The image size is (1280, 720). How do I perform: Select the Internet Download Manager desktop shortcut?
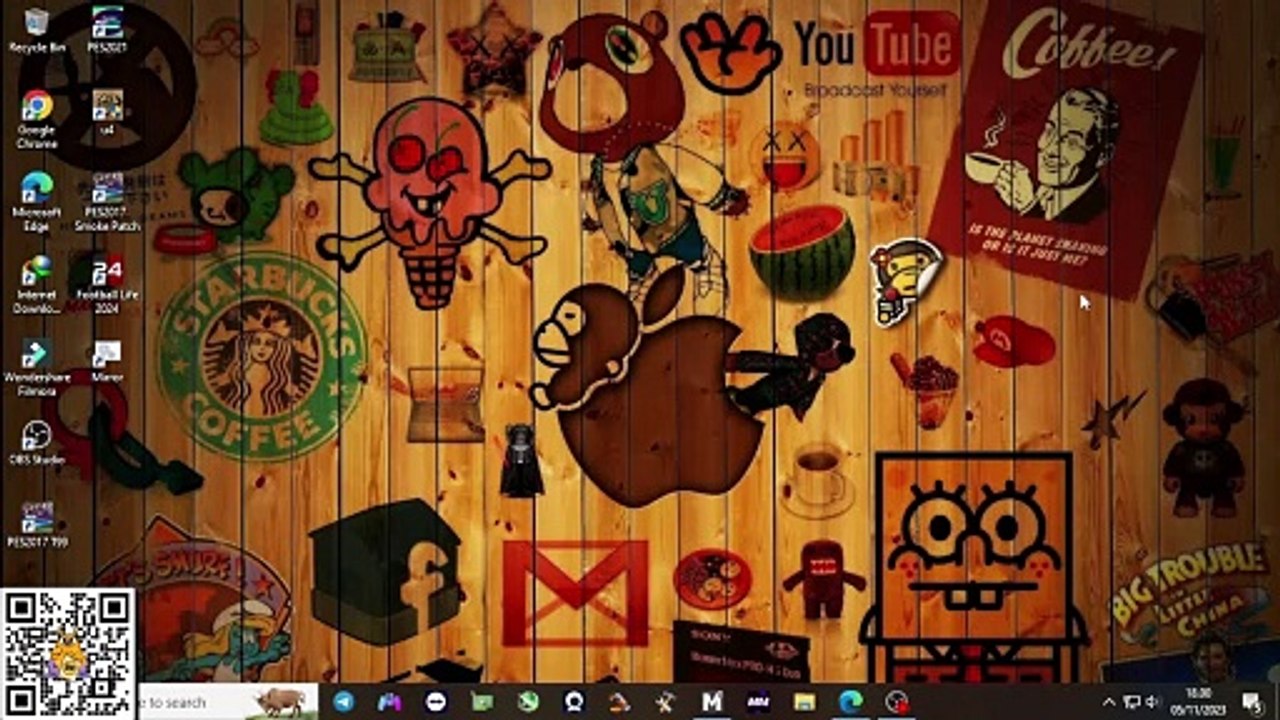(x=37, y=285)
